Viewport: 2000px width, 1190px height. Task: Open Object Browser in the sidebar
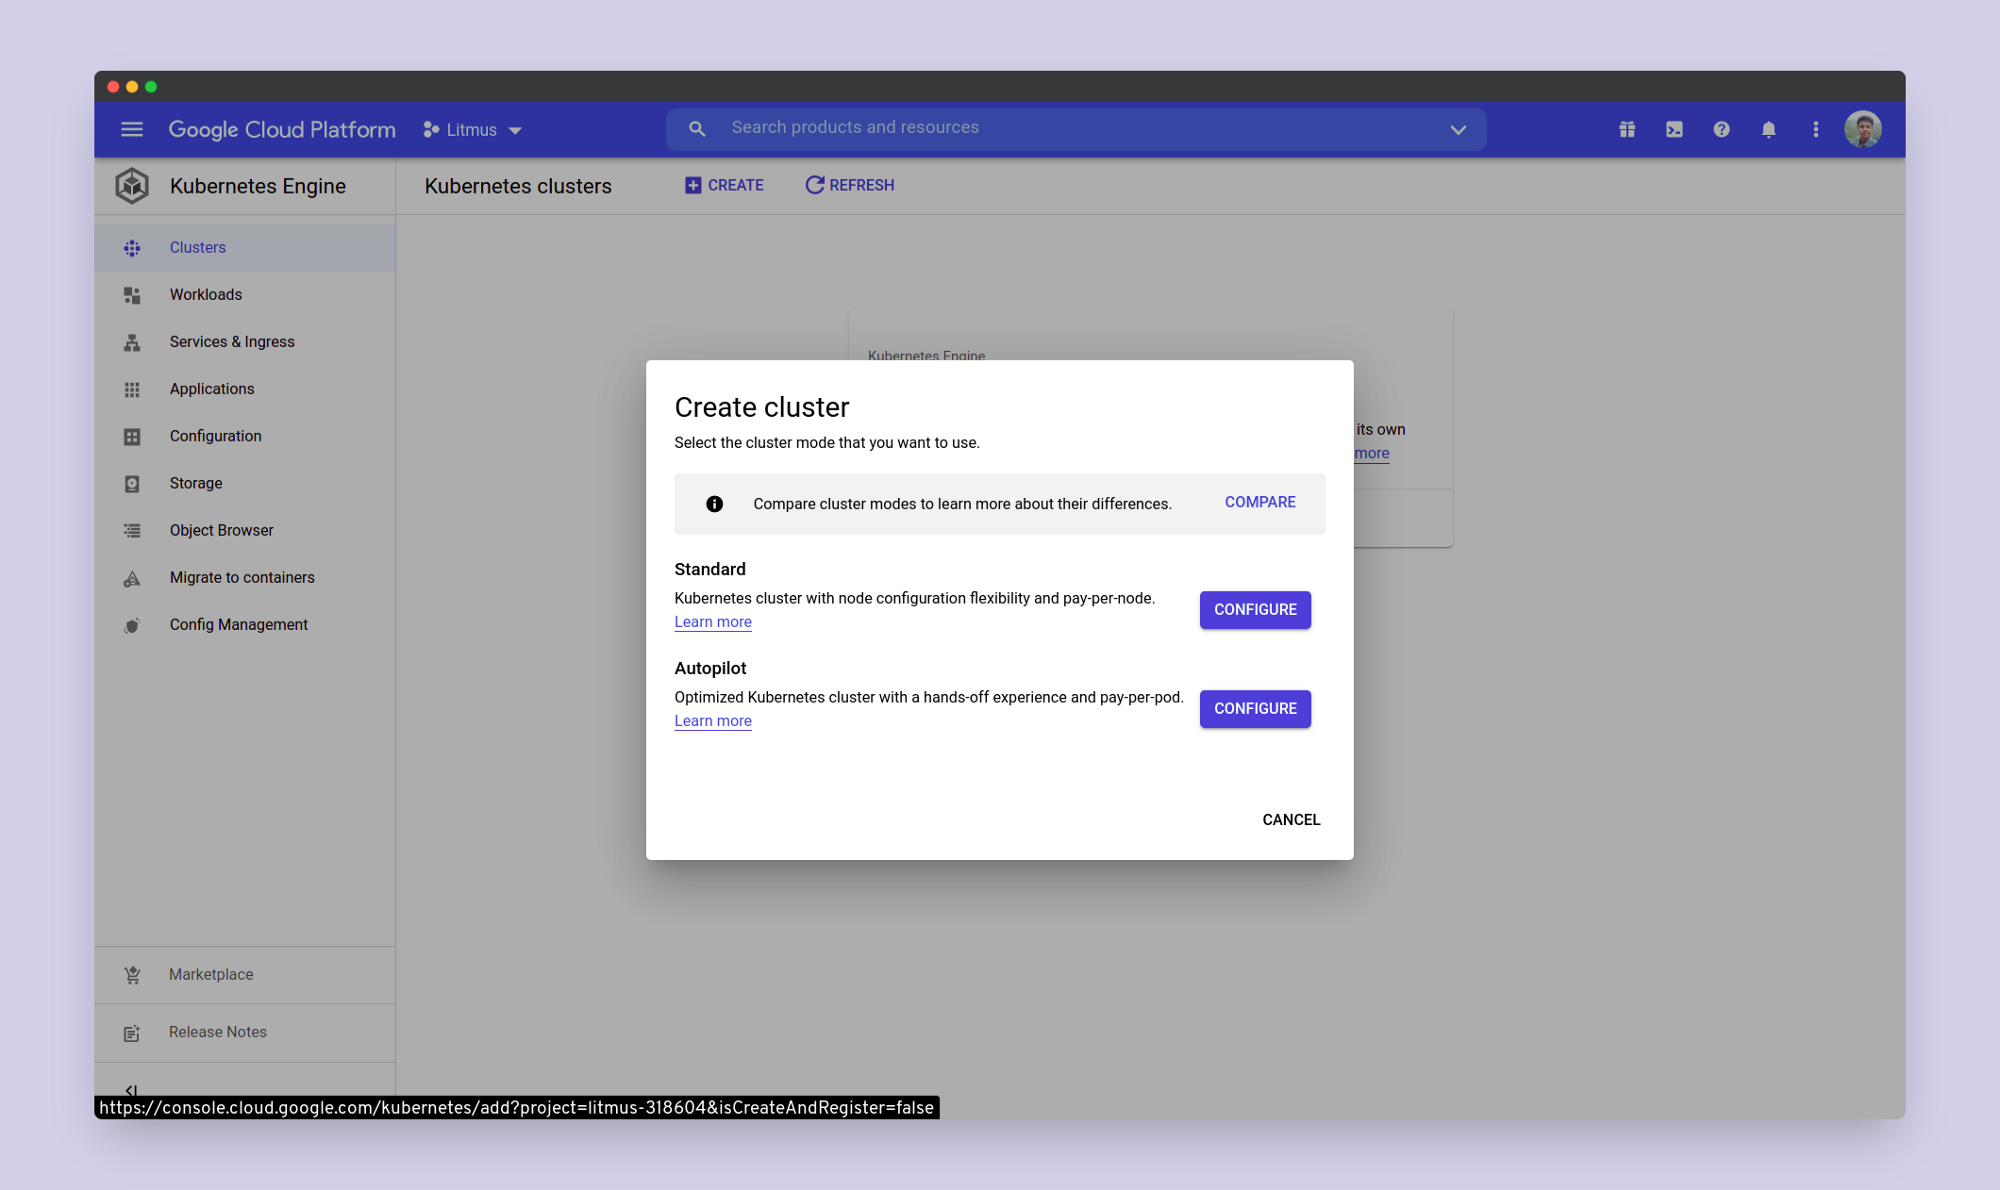tap(245, 530)
